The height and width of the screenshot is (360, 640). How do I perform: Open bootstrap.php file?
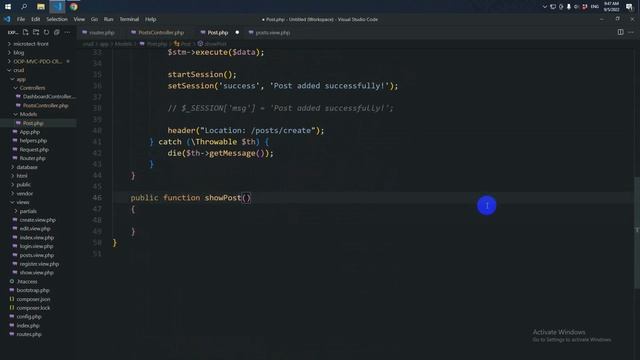[x=33, y=290]
